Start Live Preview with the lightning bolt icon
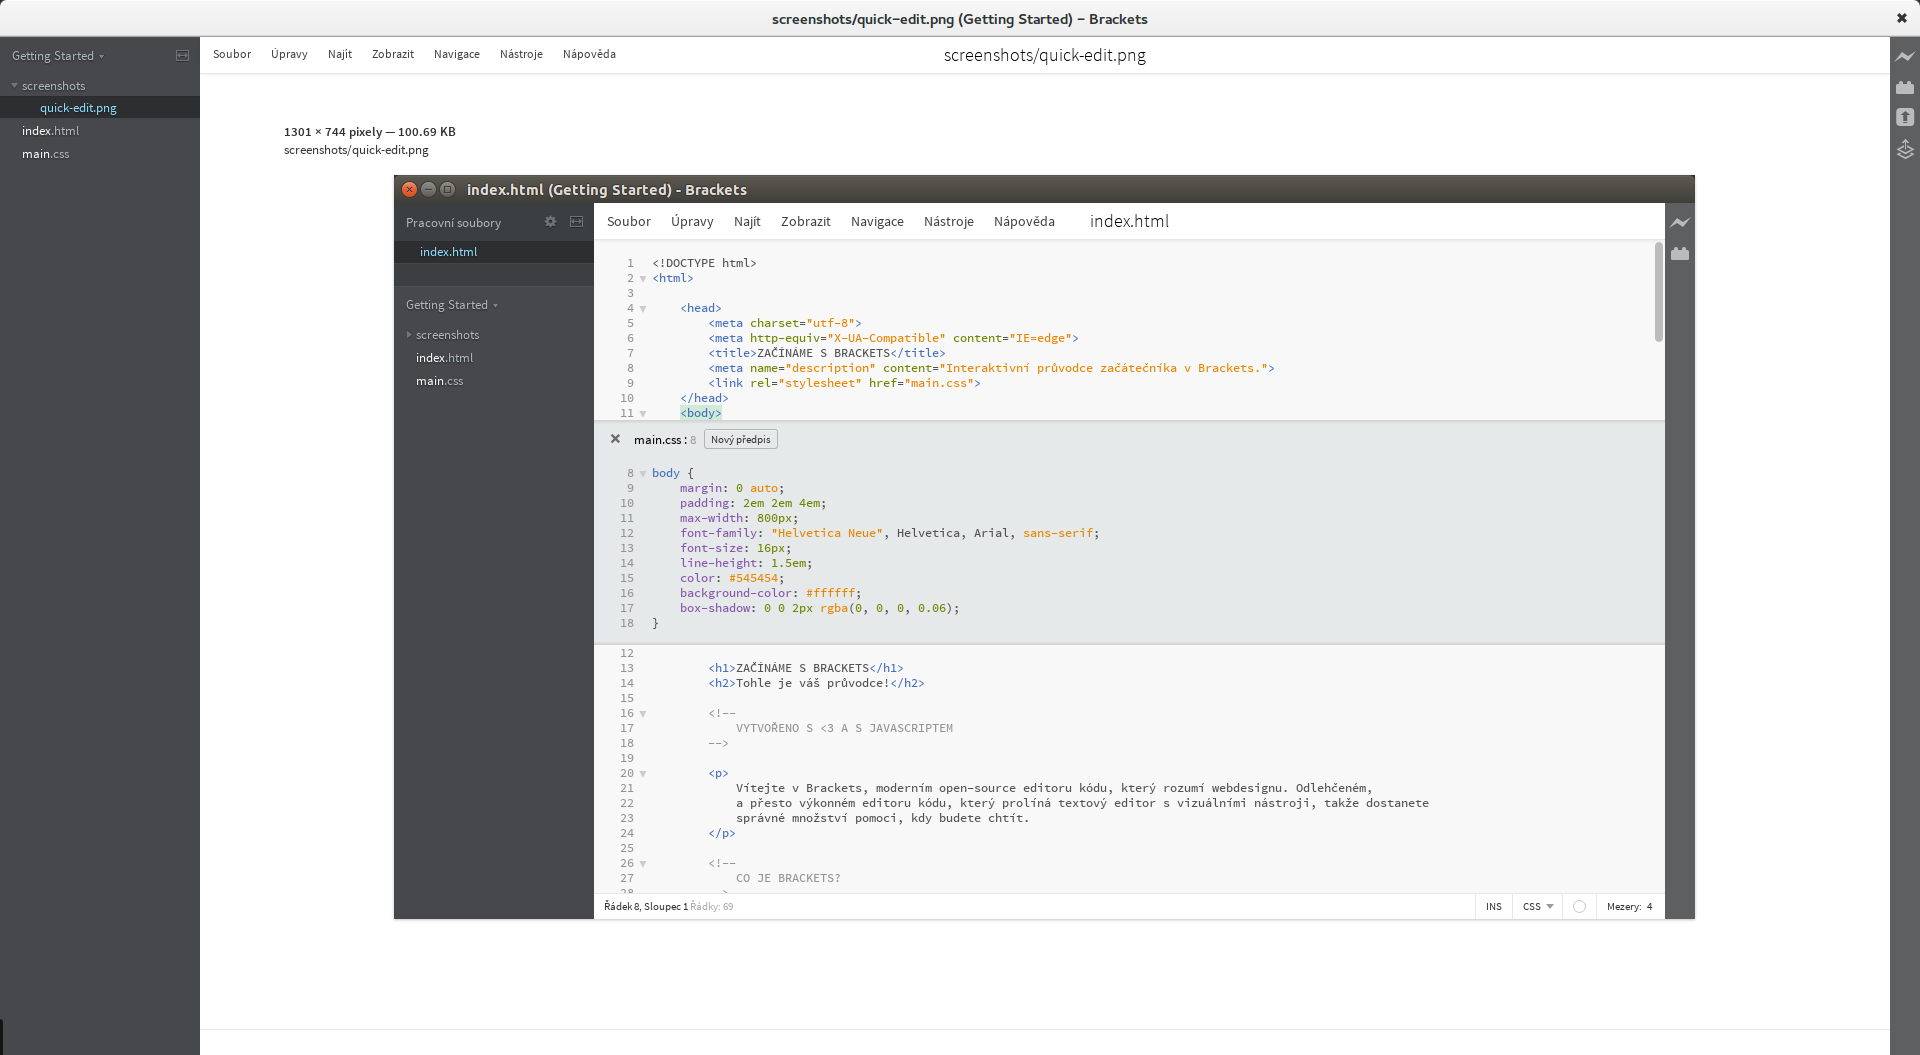Viewport: 1920px width, 1055px height. pyautogui.click(x=1905, y=57)
